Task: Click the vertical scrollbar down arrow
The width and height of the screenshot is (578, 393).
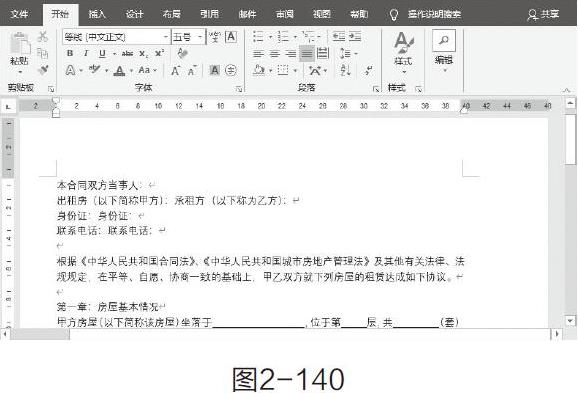Action: 570,321
